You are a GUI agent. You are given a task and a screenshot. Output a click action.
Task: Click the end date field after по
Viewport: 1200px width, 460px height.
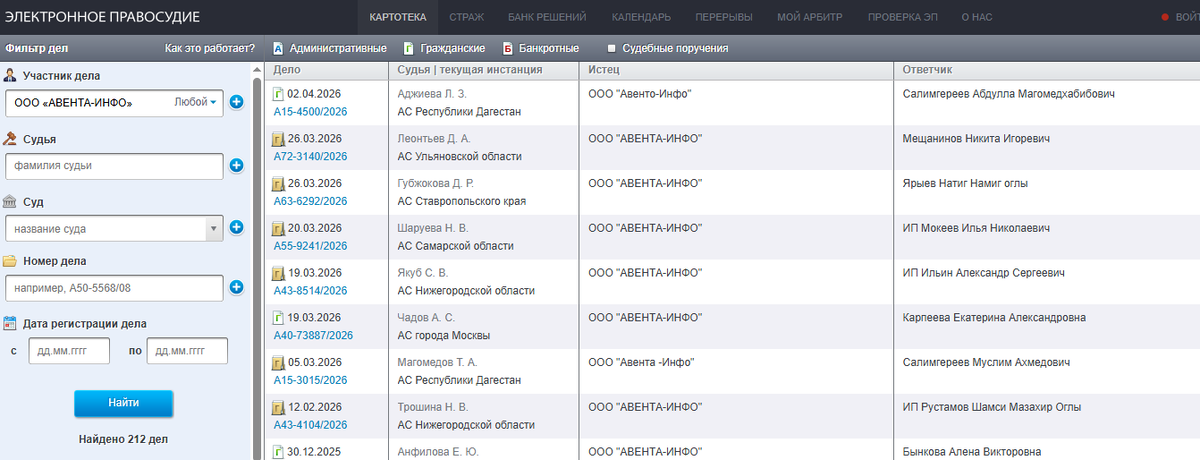[x=188, y=351]
